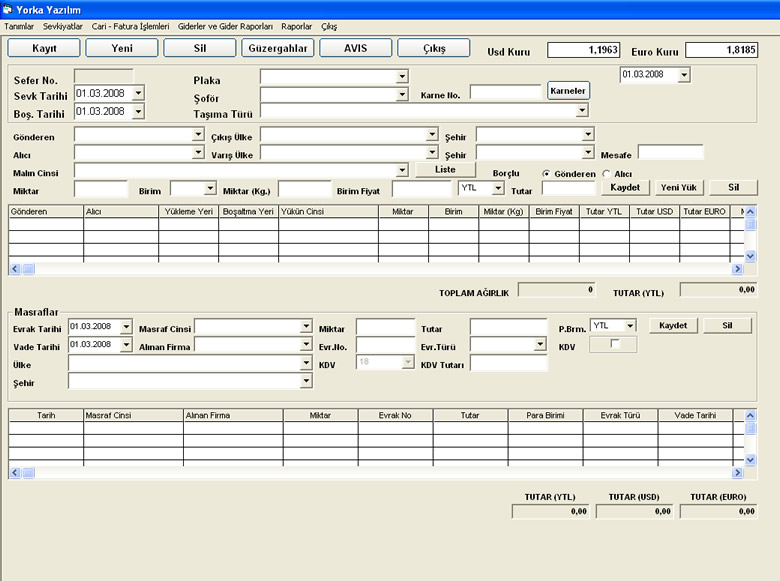This screenshot has width=780, height=581.
Task: Expand the Ülke dropdown in Masraflar
Action: pos(306,363)
